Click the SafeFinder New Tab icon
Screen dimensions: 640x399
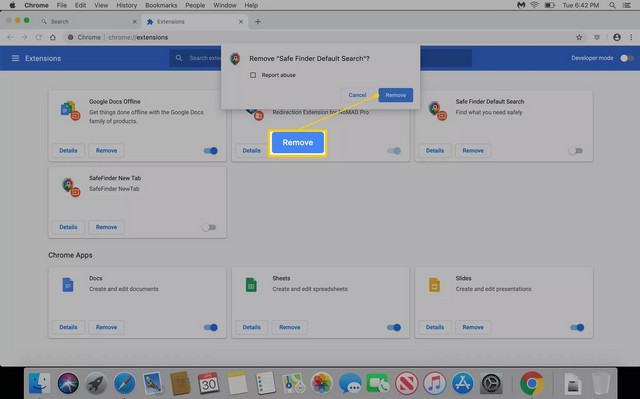coord(70,187)
